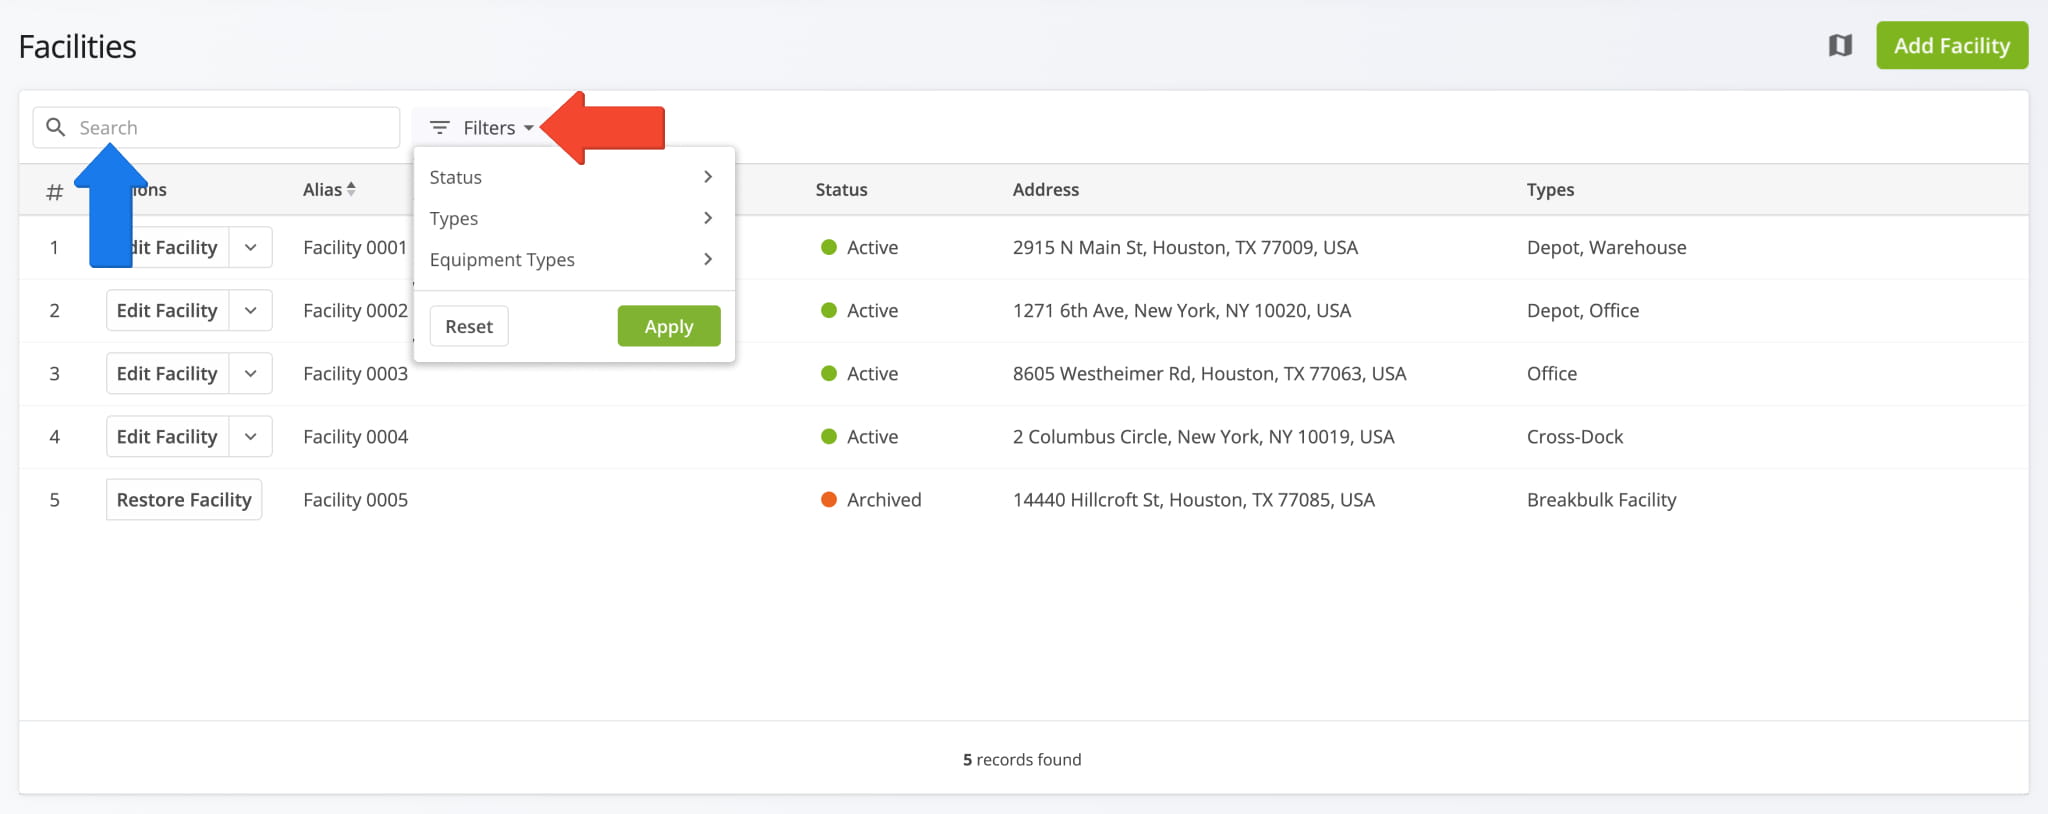The width and height of the screenshot is (2048, 814).
Task: Click address 8605 Westheimer Rd, Houston
Action: 1209,373
